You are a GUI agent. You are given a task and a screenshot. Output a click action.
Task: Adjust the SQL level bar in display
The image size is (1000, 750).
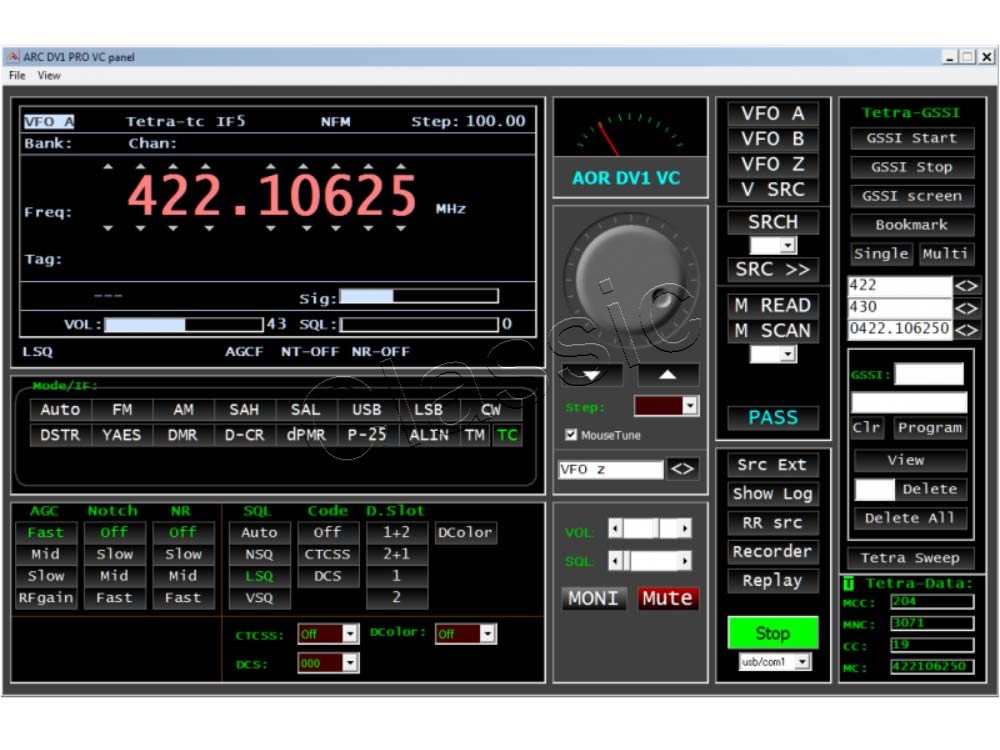(x=419, y=325)
